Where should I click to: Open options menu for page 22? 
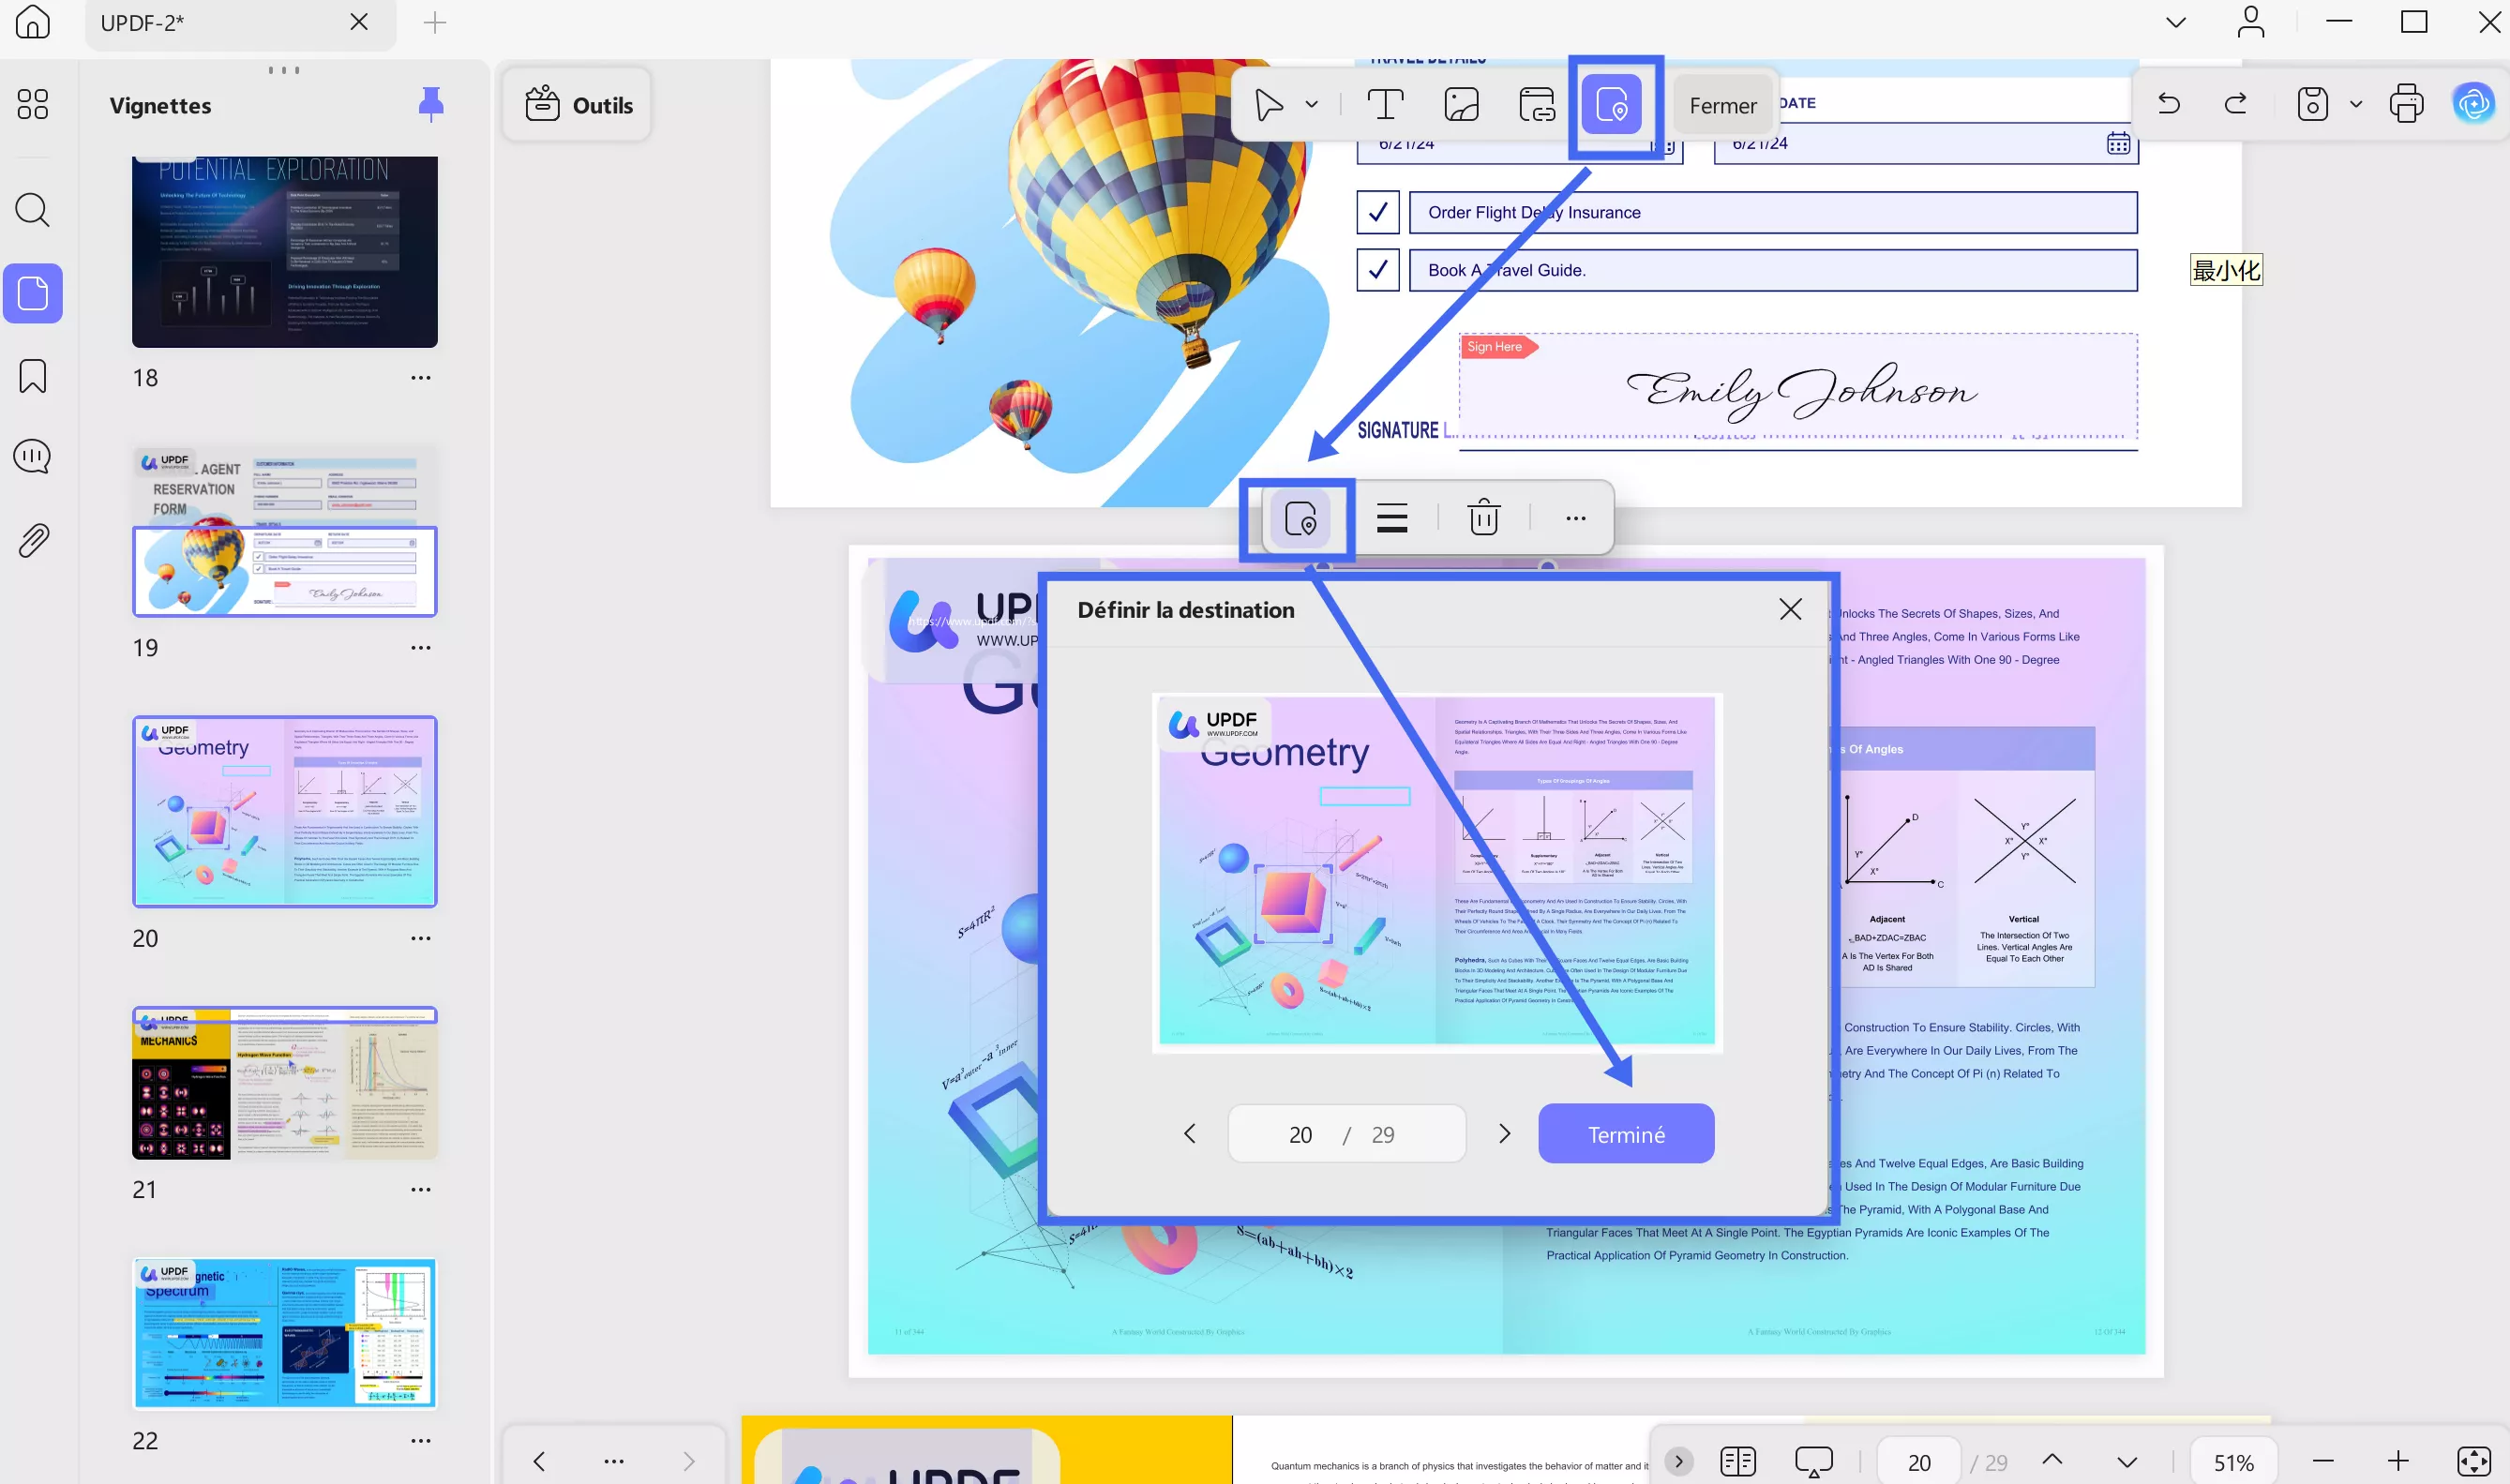[x=420, y=1441]
